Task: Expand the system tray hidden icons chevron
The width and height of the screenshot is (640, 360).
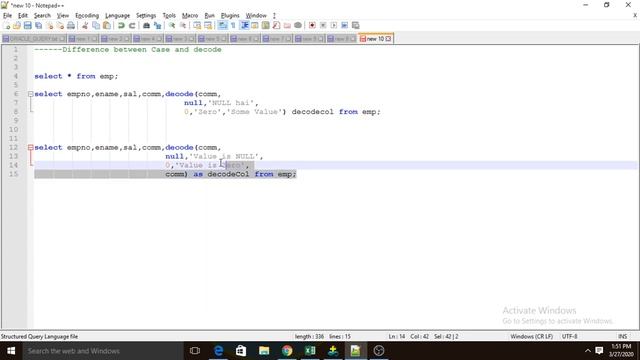Action: [587, 351]
